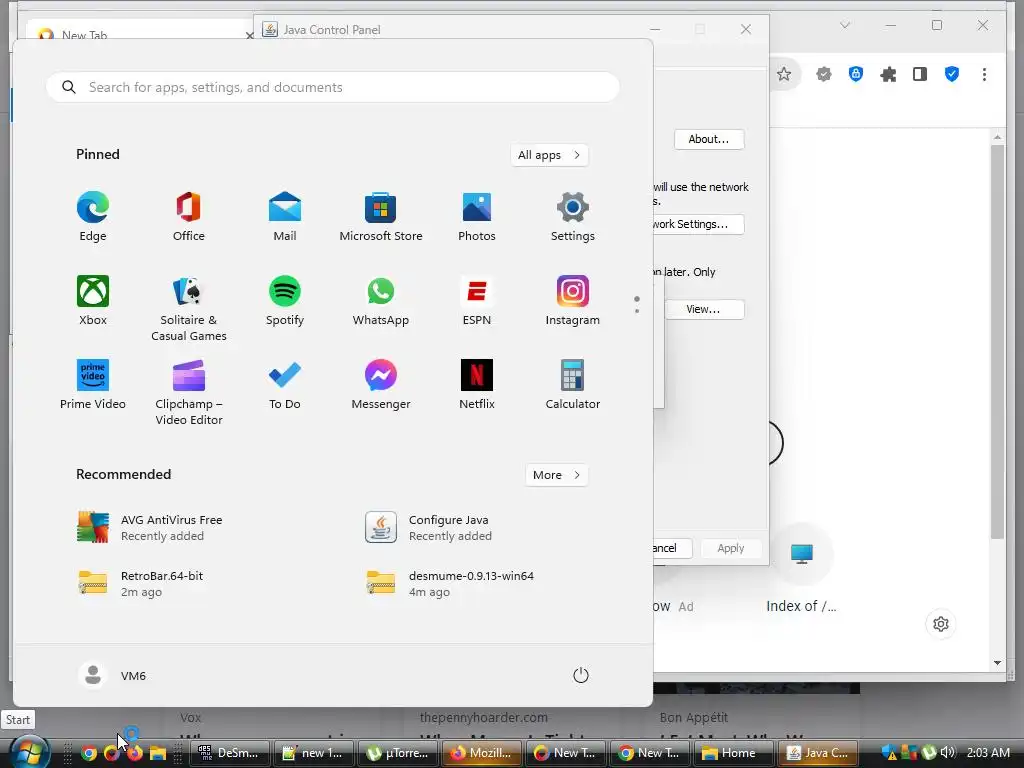The width and height of the screenshot is (1024, 768).
Task: Switch to Java Control Panel taskbar button
Action: 818,753
